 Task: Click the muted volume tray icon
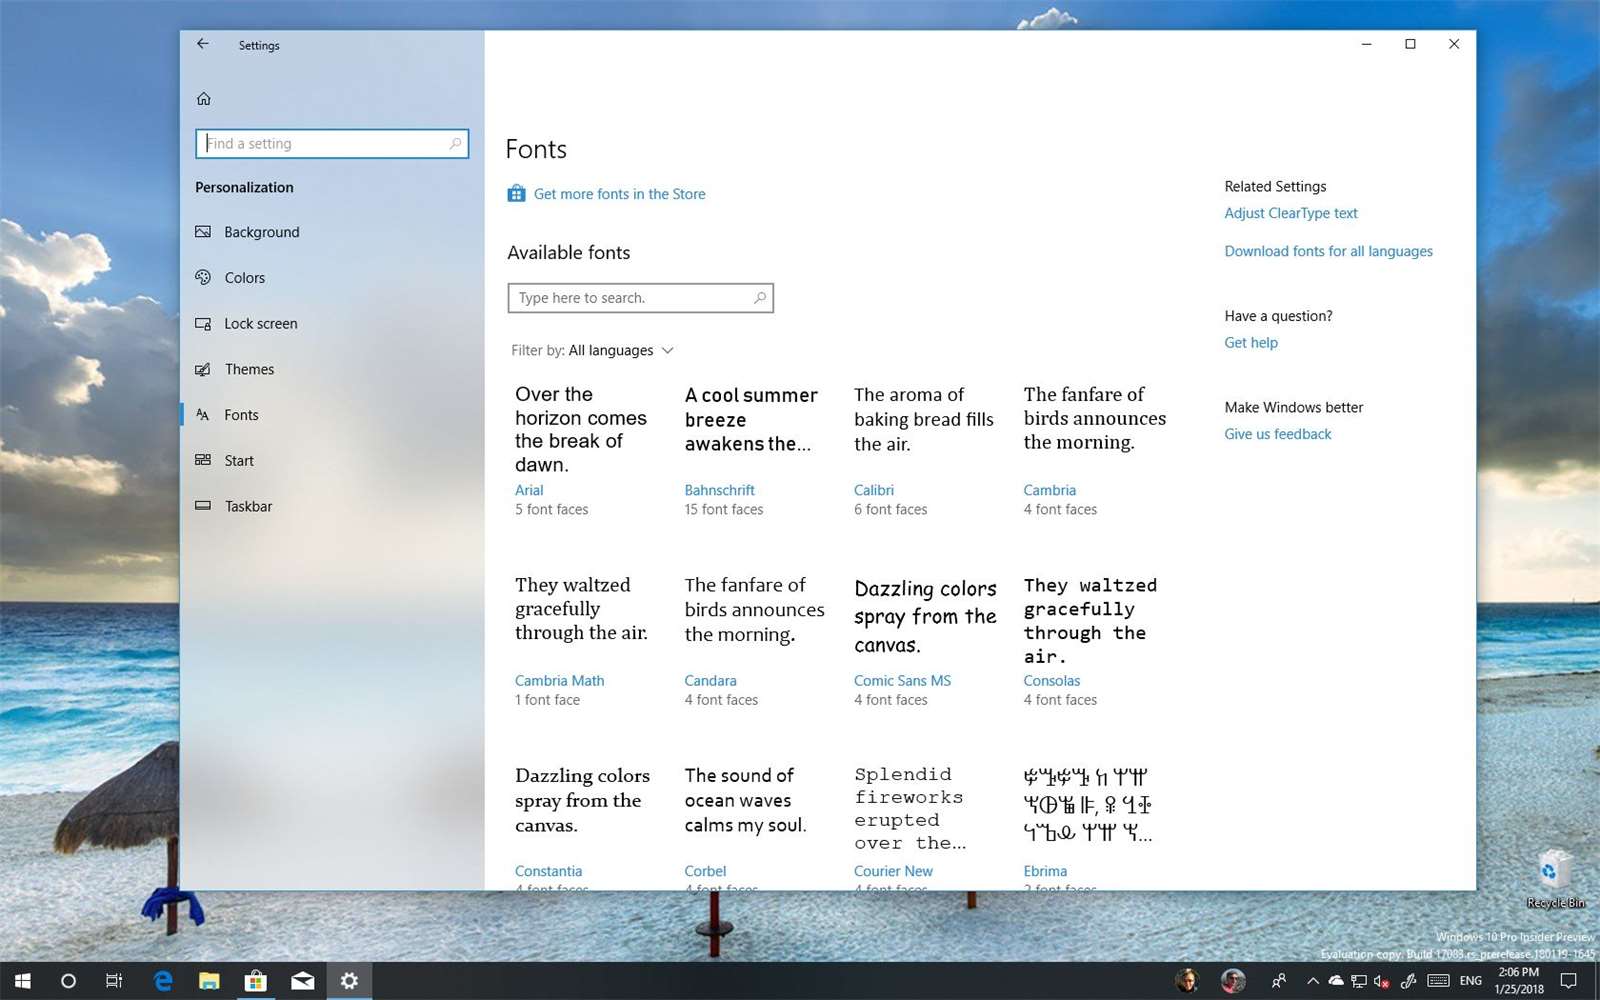pyautogui.click(x=1382, y=981)
